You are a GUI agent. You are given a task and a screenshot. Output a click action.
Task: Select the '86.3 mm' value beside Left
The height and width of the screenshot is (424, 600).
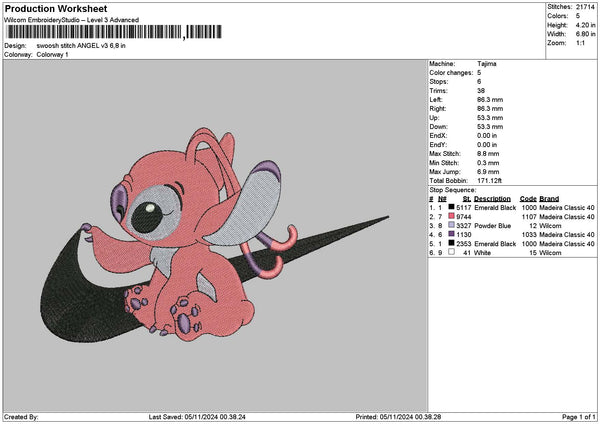point(490,100)
